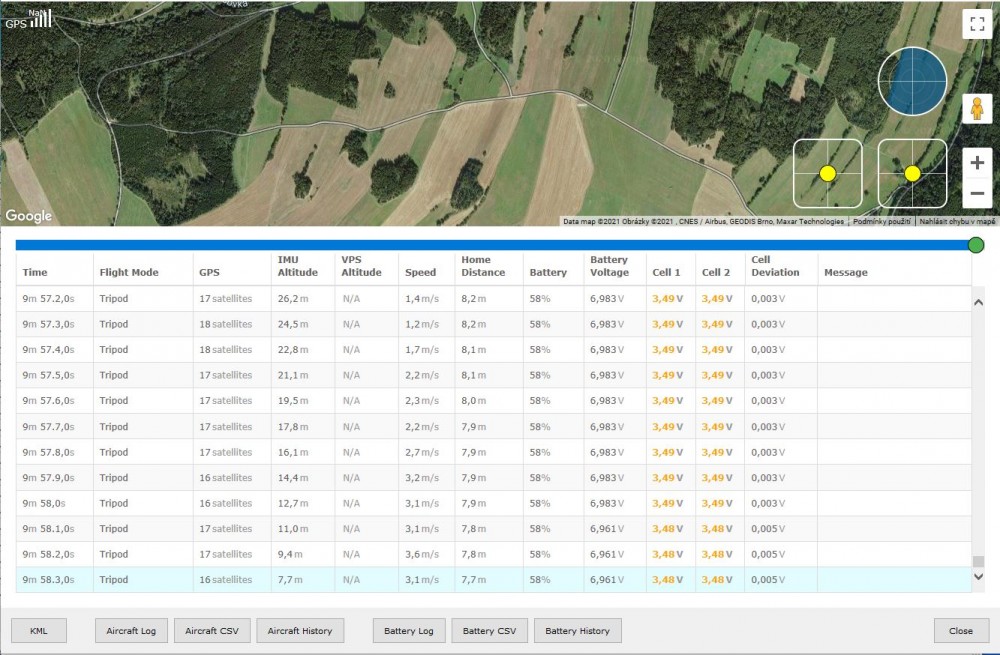
Task: Open Aircraft History
Action: (300, 631)
